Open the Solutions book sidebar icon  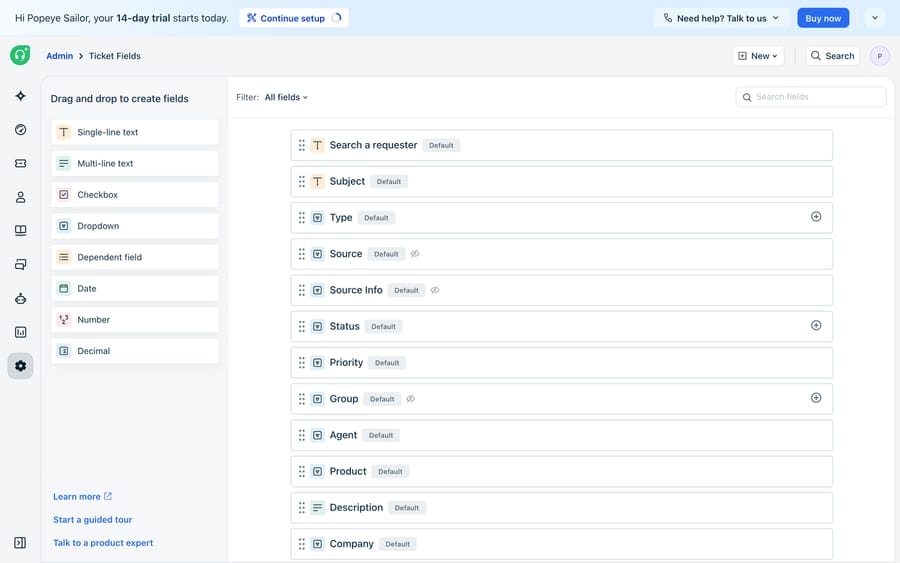[x=21, y=231]
